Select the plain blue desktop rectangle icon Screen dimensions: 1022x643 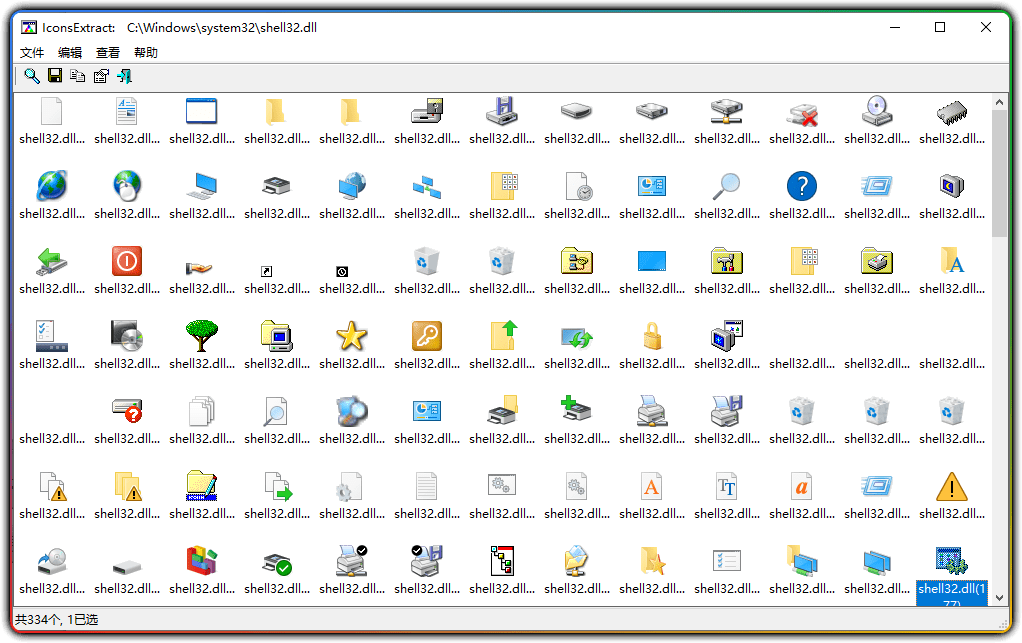[x=652, y=261]
